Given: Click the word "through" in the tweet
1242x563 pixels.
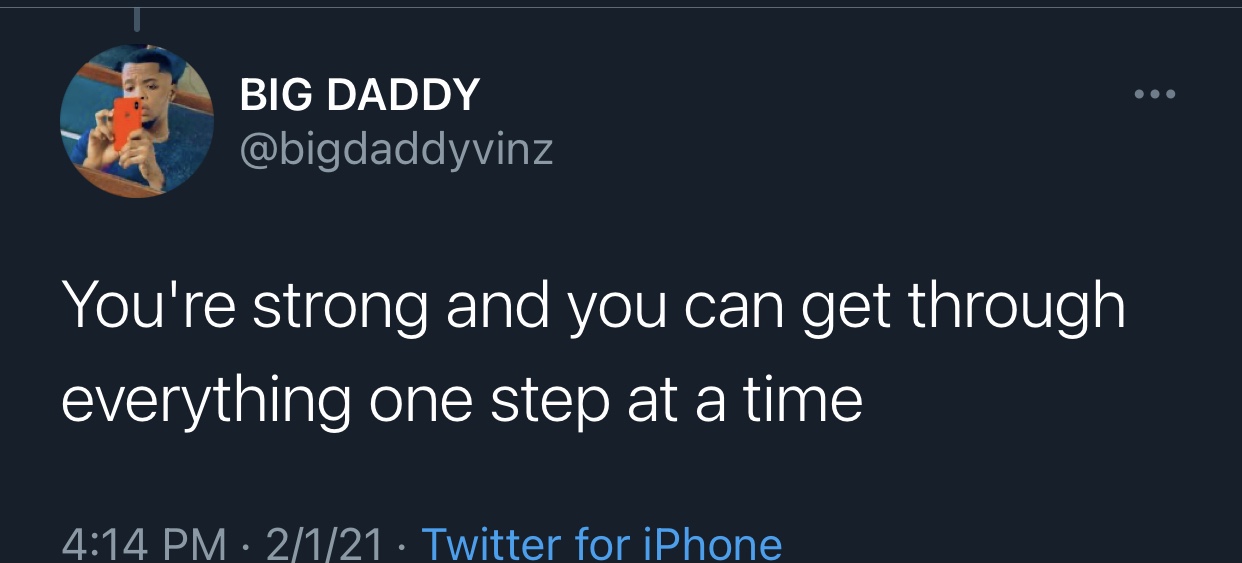Looking at the screenshot, I should click(x=1017, y=308).
